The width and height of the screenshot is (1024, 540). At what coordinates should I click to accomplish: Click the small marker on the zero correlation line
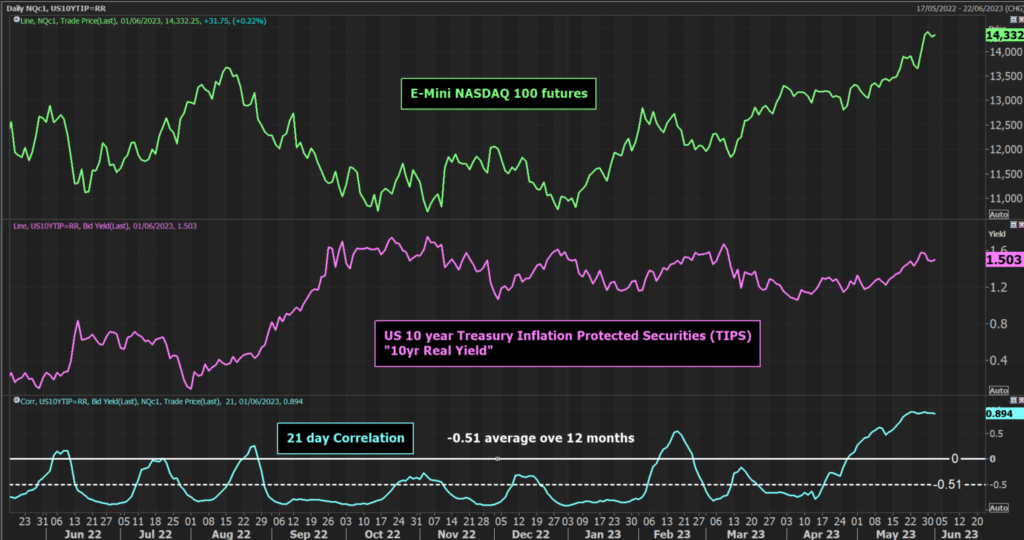(x=498, y=459)
